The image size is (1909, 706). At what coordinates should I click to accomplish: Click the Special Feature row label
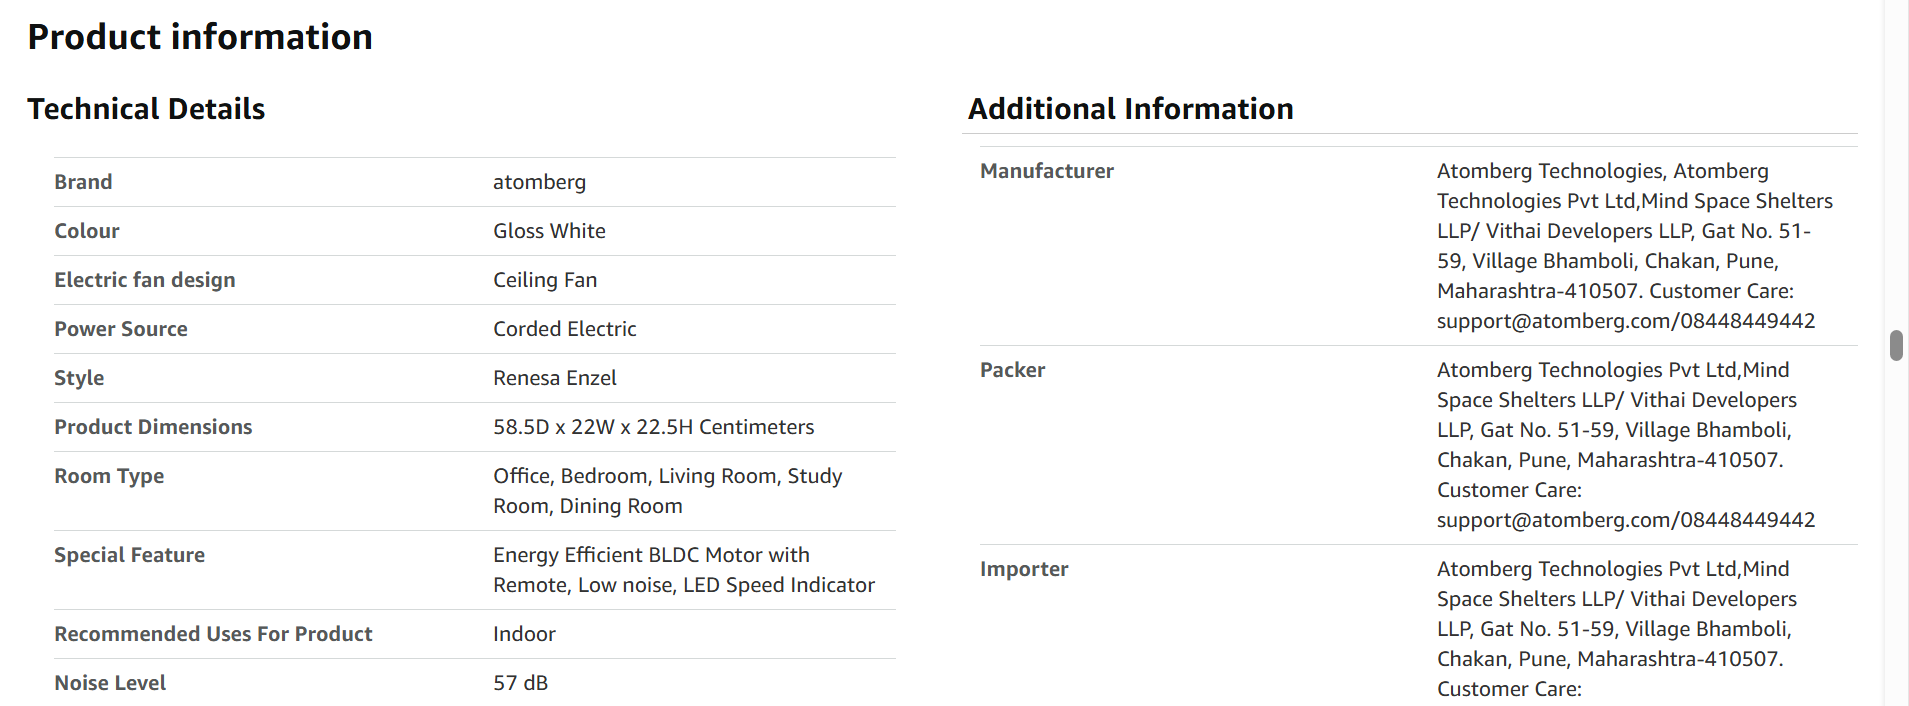coord(129,555)
